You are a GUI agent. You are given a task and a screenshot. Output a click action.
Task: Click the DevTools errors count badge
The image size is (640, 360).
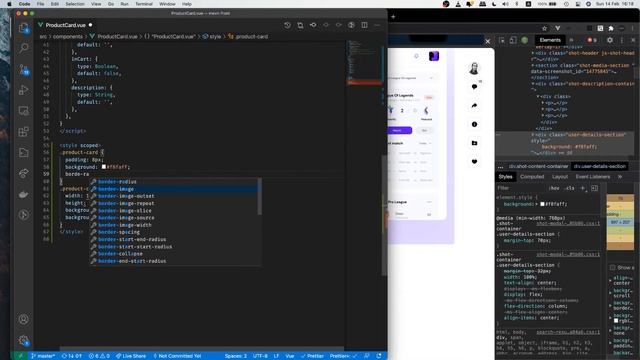591,40
